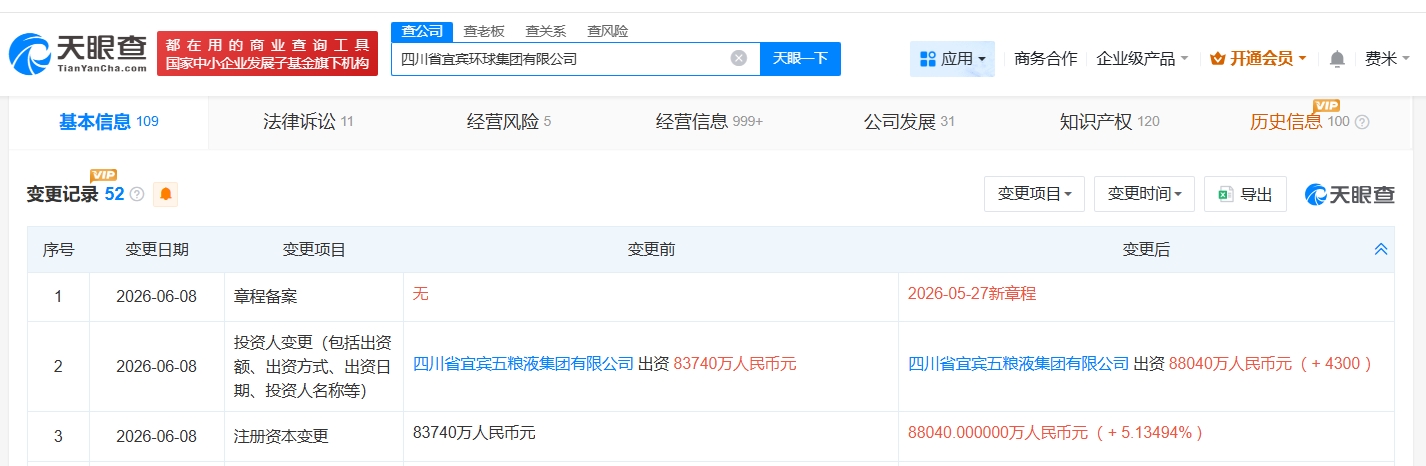Open the 经营风险 tab

point(509,122)
